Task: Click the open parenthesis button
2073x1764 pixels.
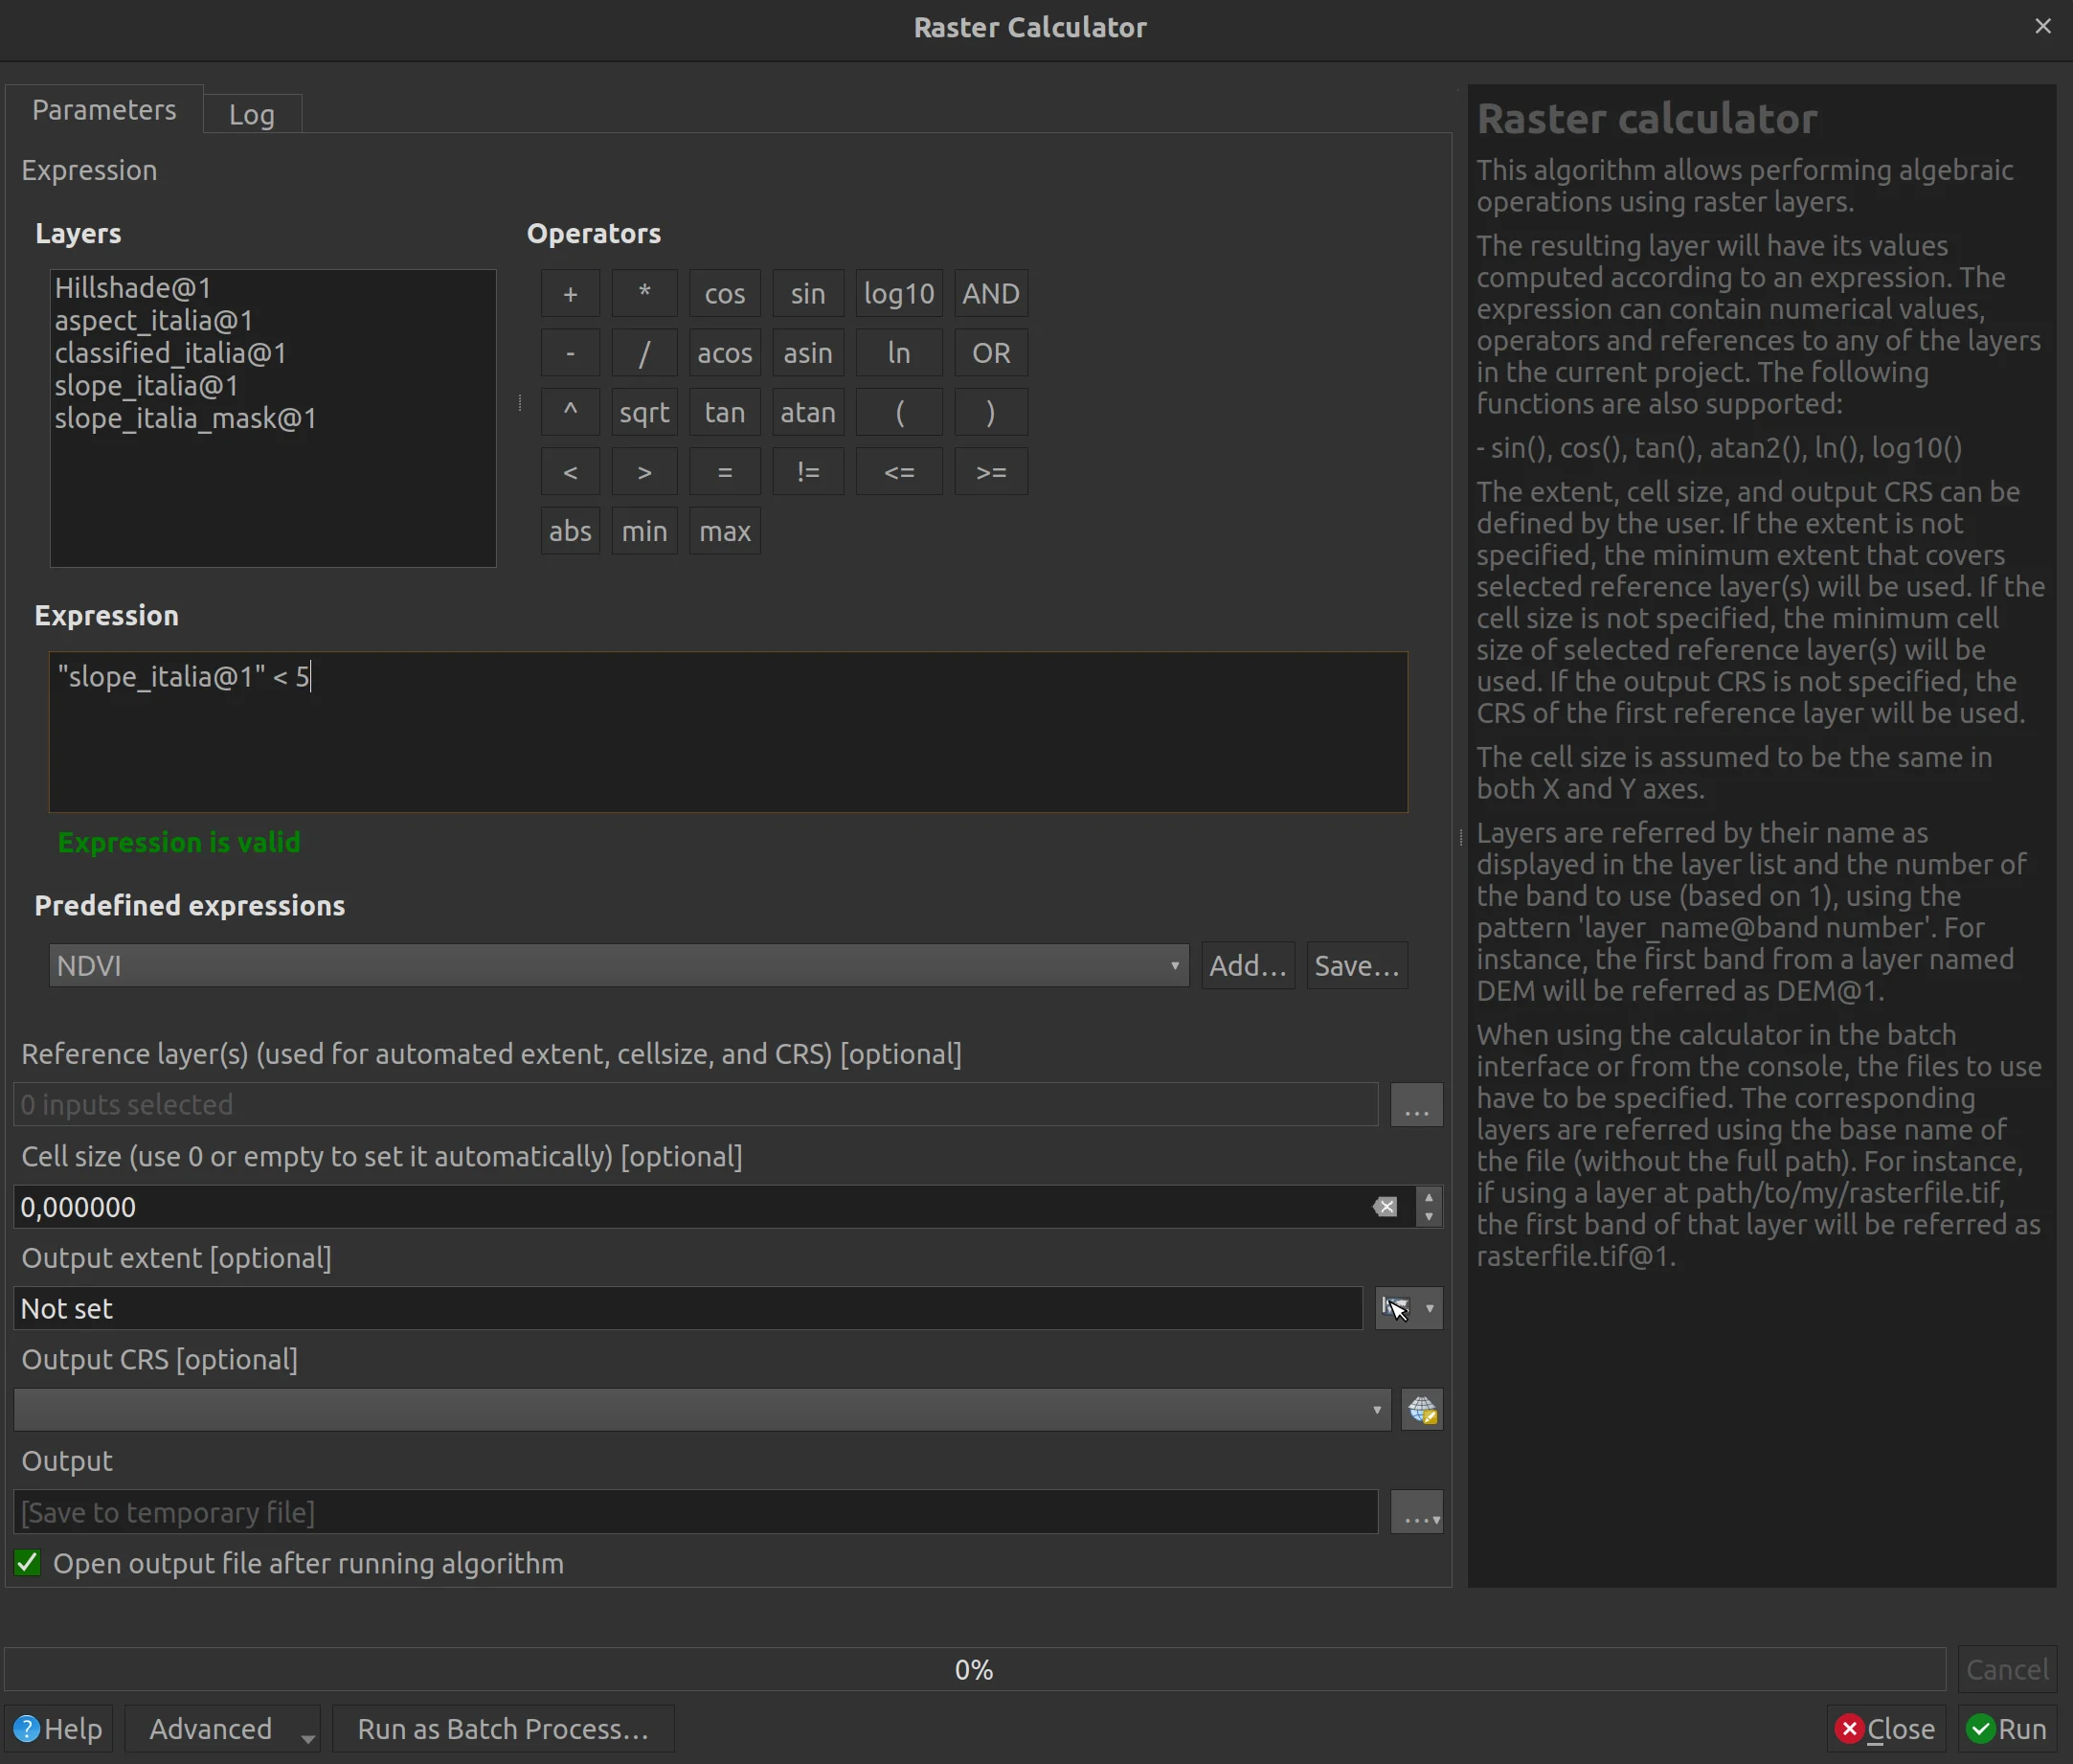Action: (x=899, y=412)
